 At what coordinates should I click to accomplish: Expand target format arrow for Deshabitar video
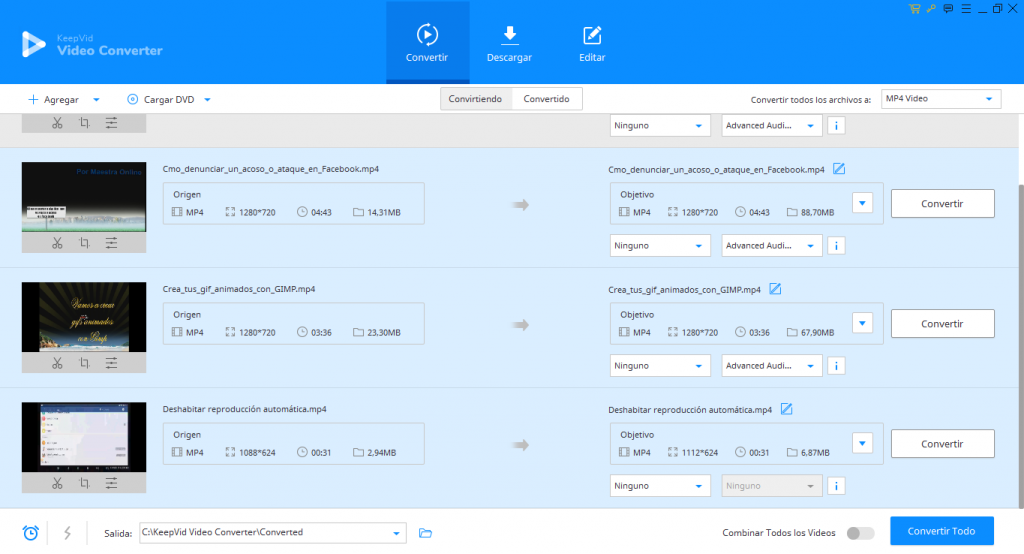pyautogui.click(x=863, y=442)
